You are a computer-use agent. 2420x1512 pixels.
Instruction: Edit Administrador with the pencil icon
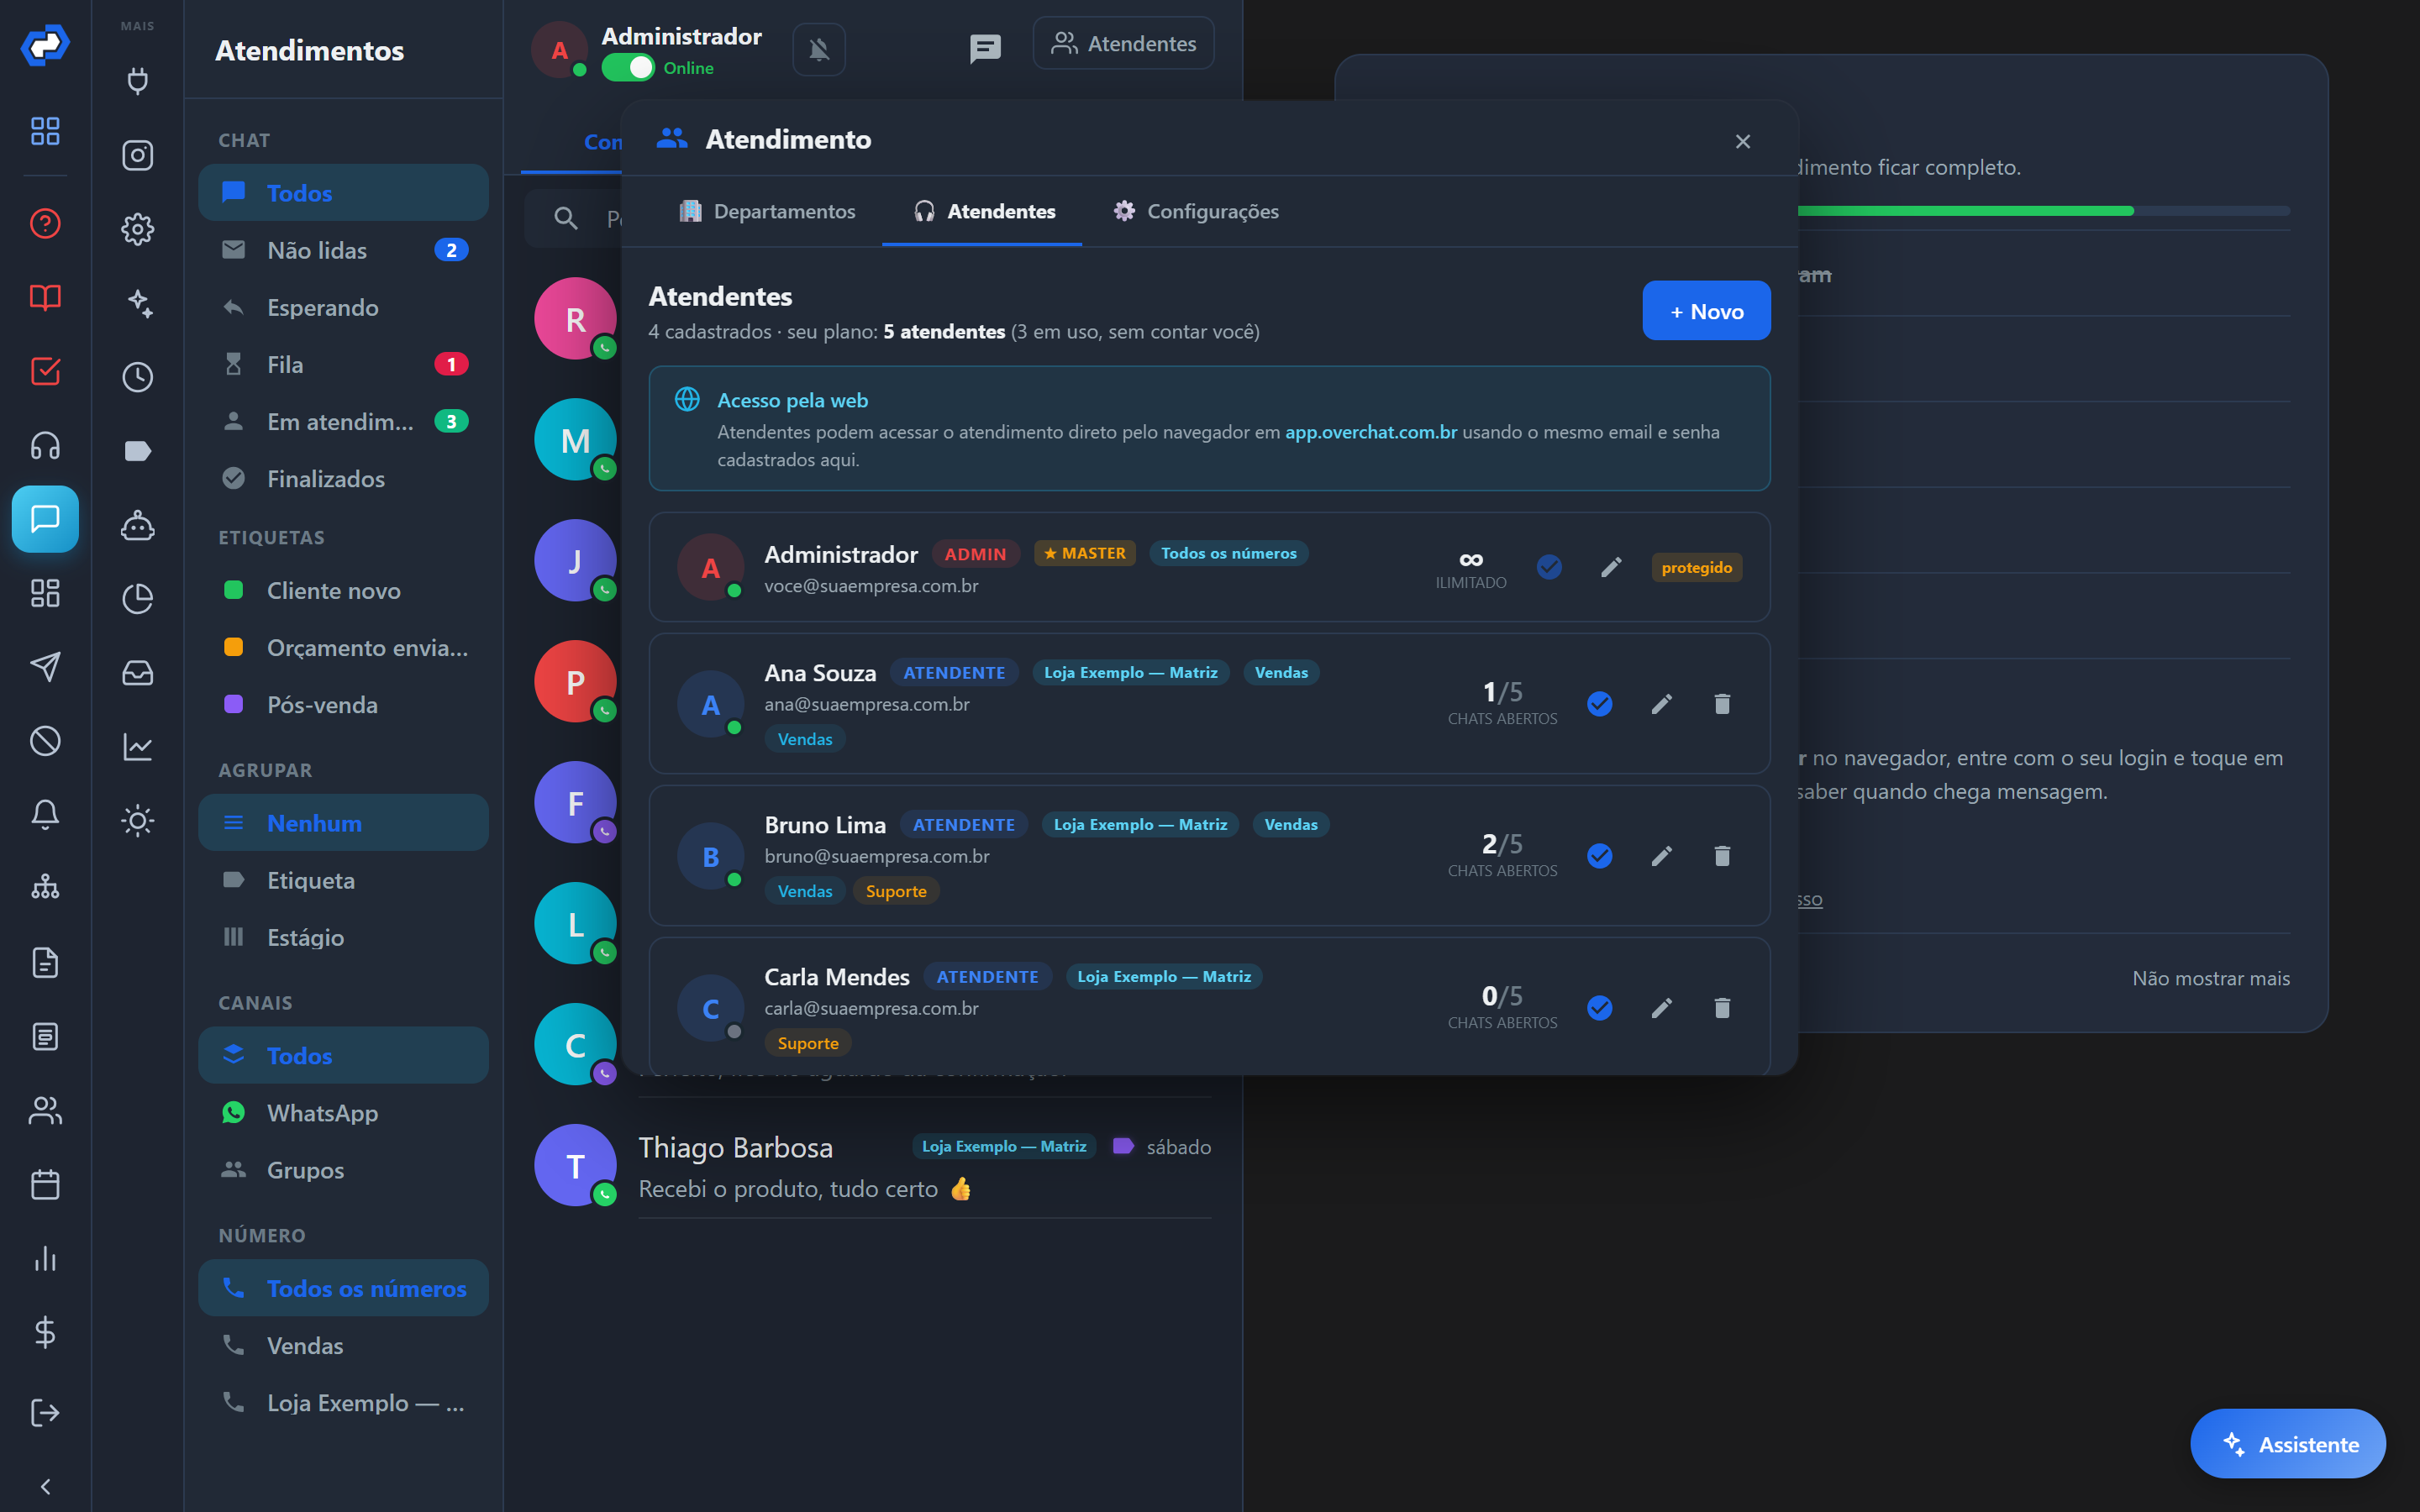1611,567
